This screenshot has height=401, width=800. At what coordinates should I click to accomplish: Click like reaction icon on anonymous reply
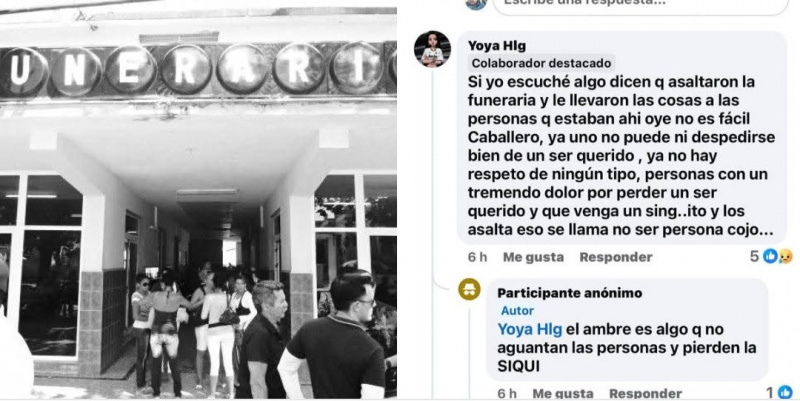(785, 392)
